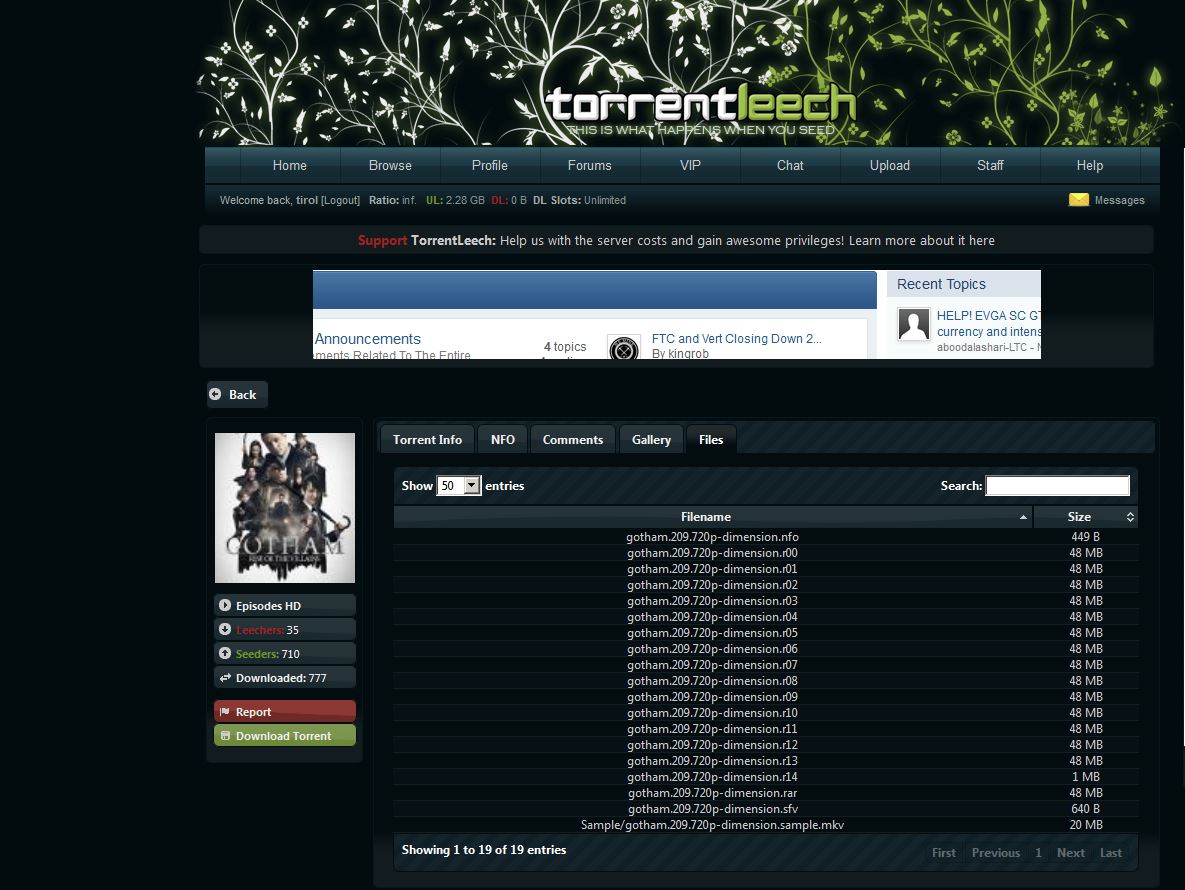The image size is (1185, 890).
Task: Open the Browse menu
Action: 390,165
